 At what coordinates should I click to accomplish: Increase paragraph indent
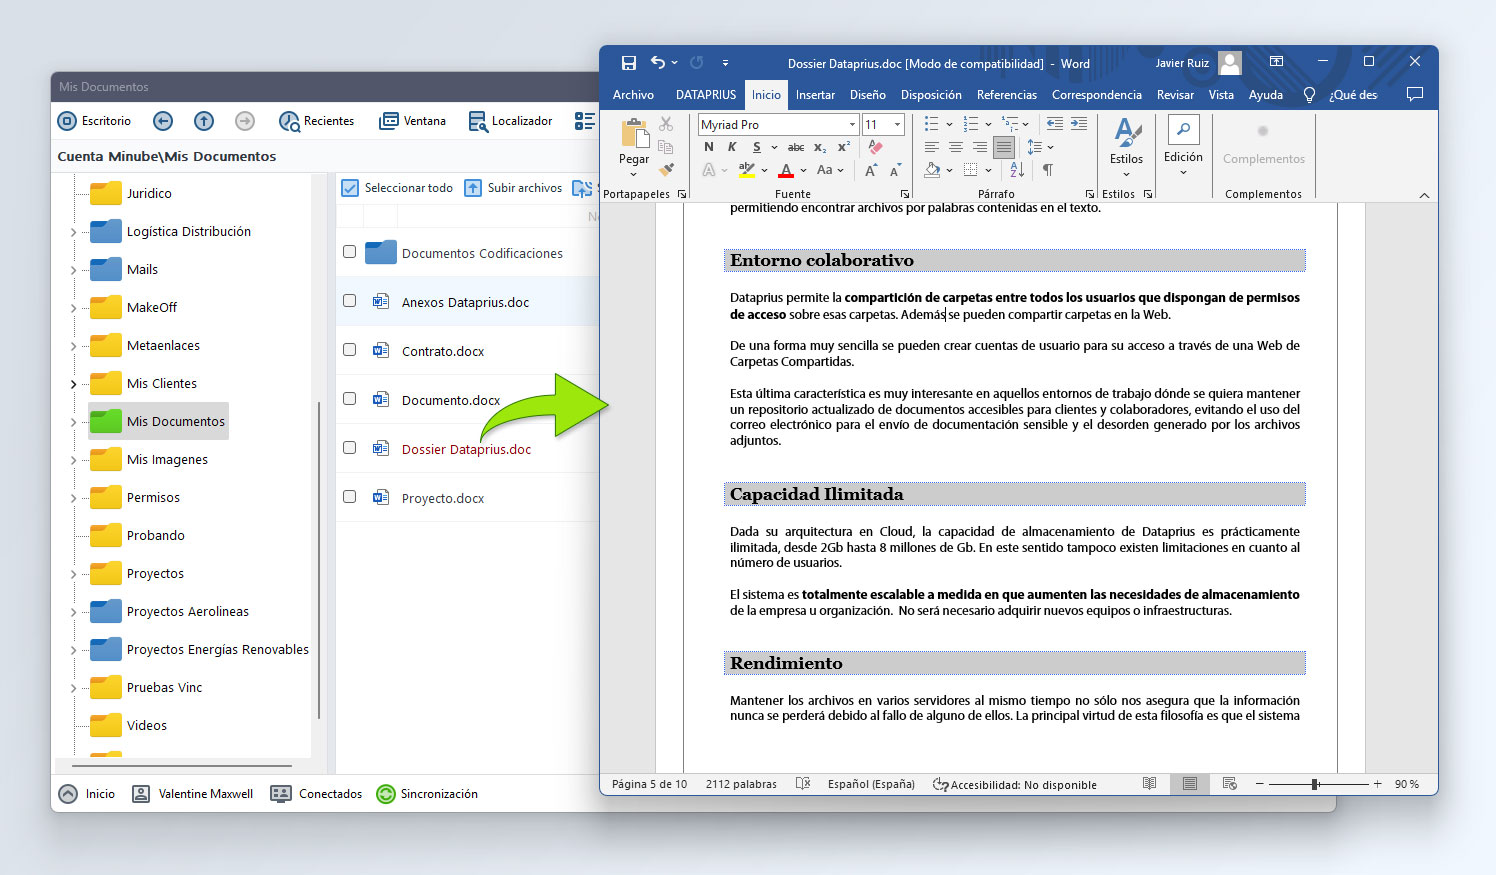pyautogui.click(x=1079, y=123)
